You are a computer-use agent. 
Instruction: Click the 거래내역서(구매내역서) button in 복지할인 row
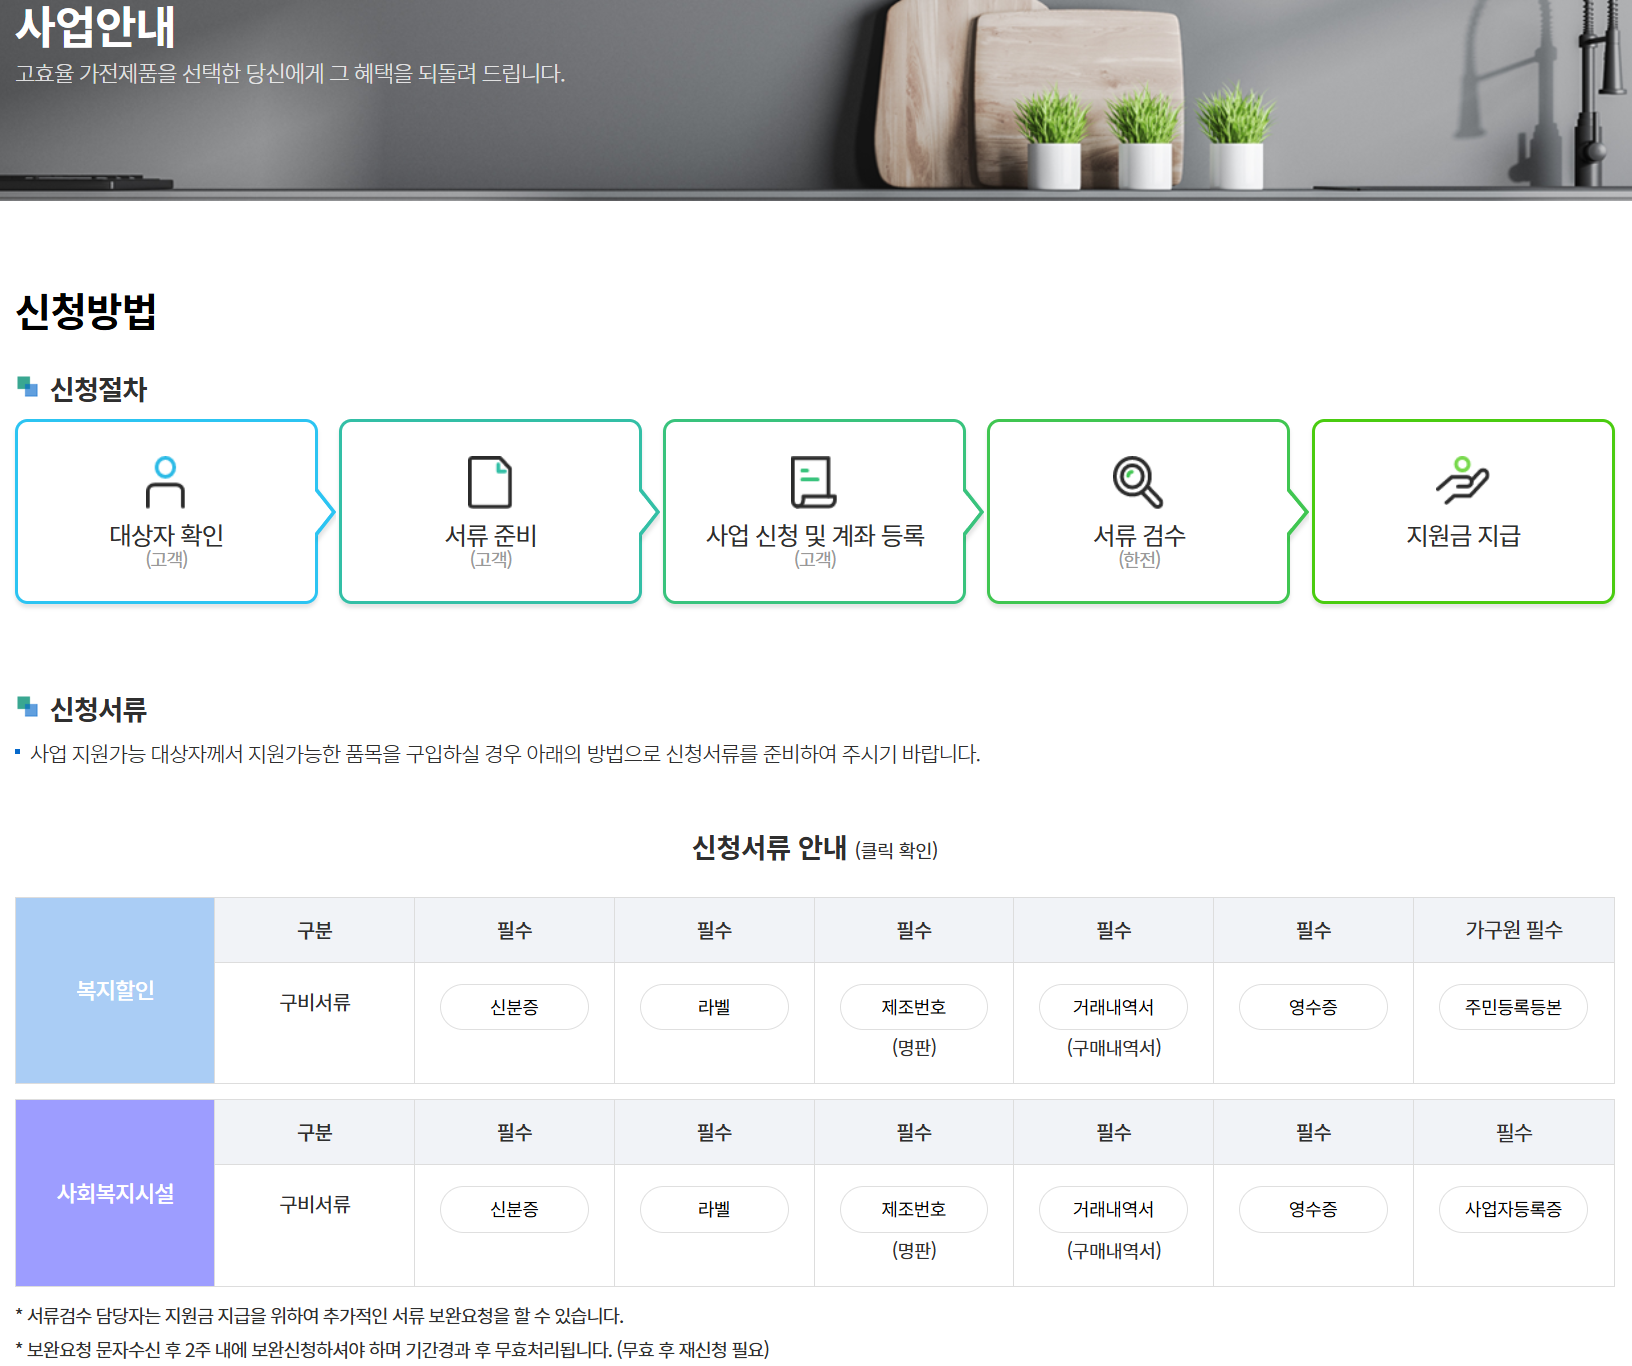1113,1007
